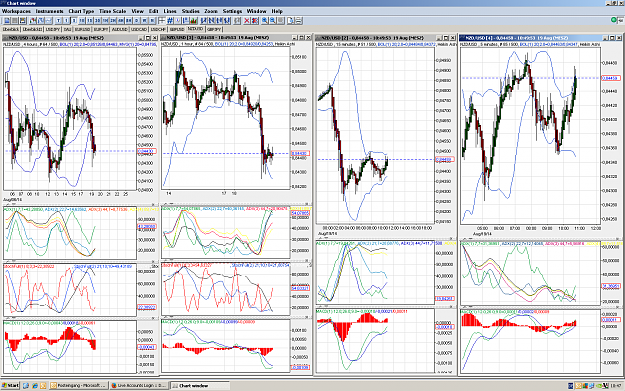Open the Window menu

coord(256,11)
